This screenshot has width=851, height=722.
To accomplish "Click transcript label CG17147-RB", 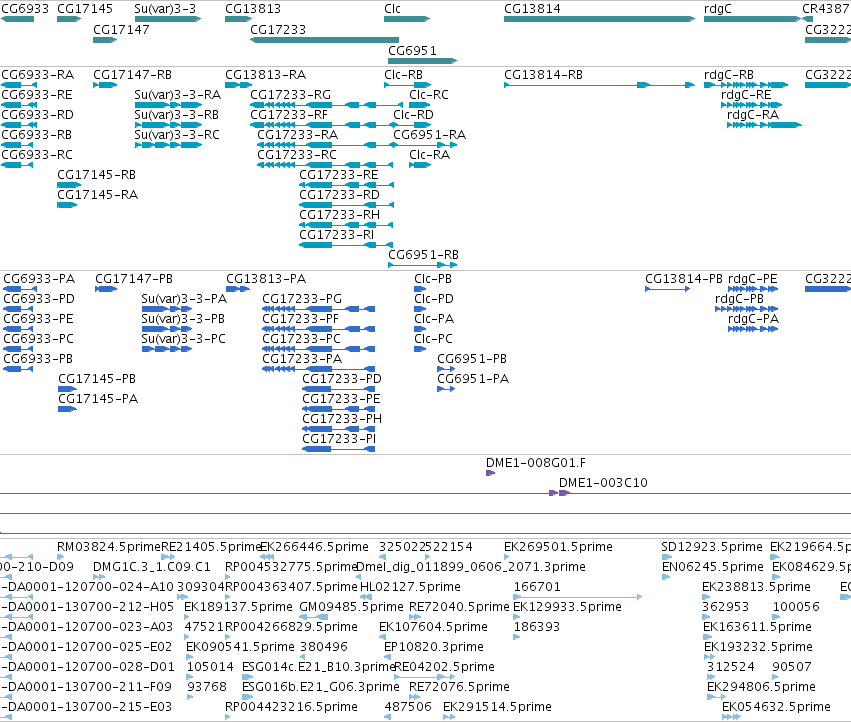I will click(132, 74).
